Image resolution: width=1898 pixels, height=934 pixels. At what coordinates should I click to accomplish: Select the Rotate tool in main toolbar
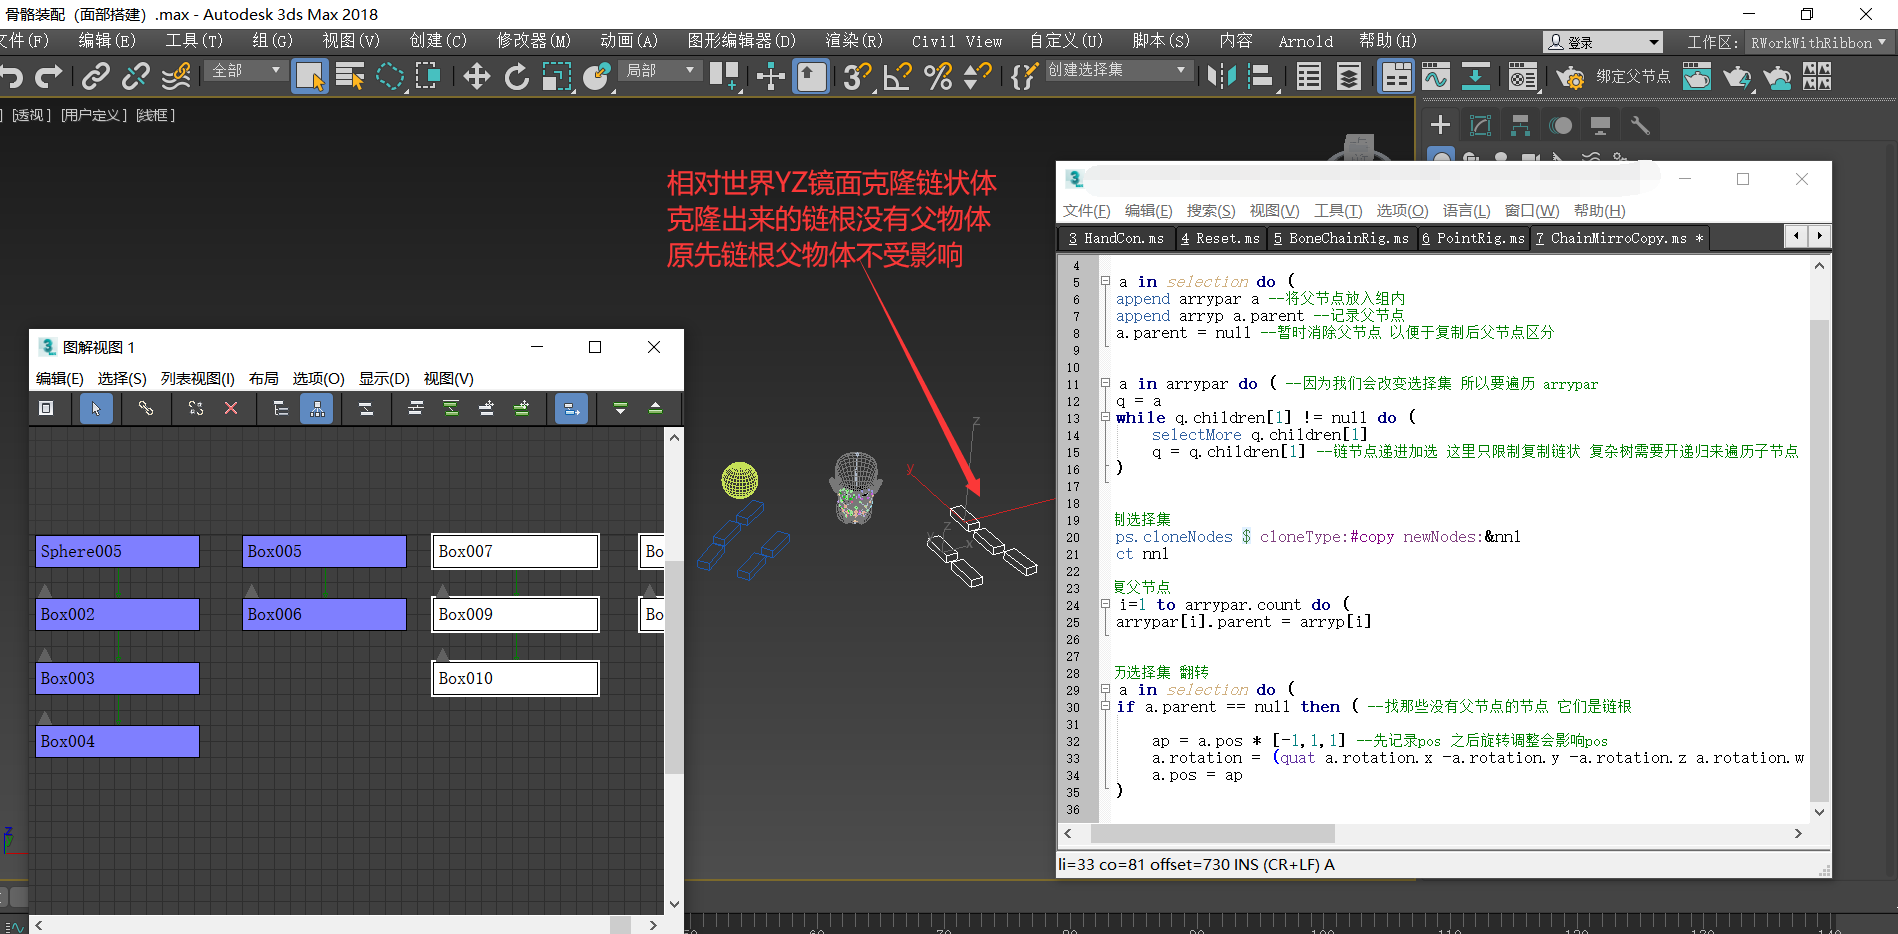(x=516, y=77)
